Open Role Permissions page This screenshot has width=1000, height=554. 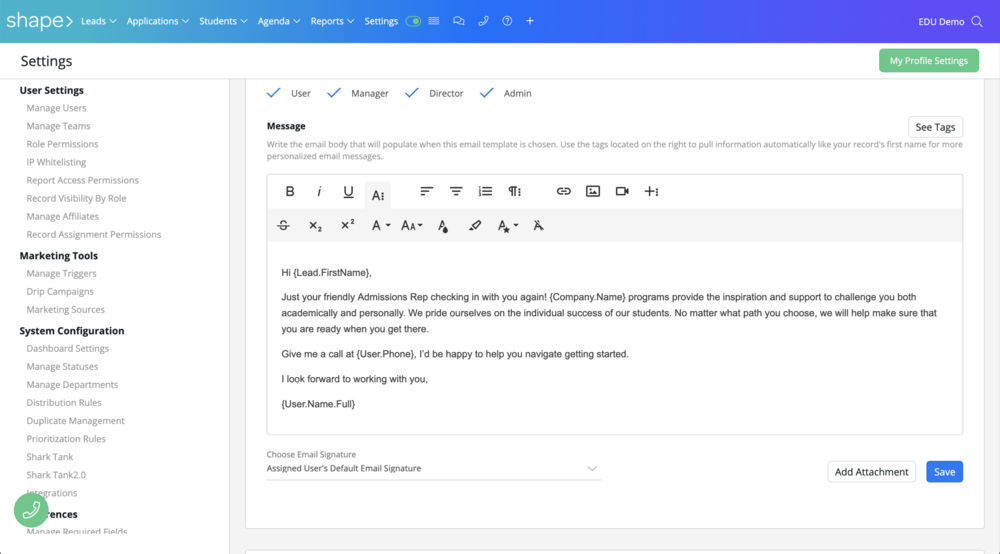(62, 144)
